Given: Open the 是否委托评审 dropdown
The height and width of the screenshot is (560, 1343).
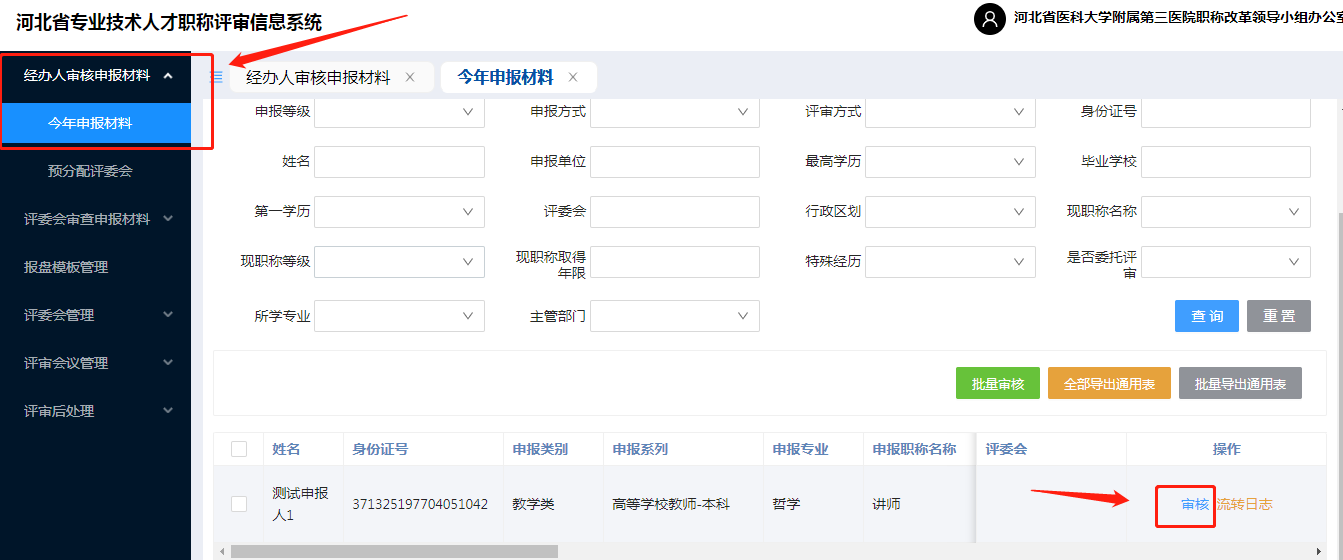Looking at the screenshot, I should (1225, 262).
